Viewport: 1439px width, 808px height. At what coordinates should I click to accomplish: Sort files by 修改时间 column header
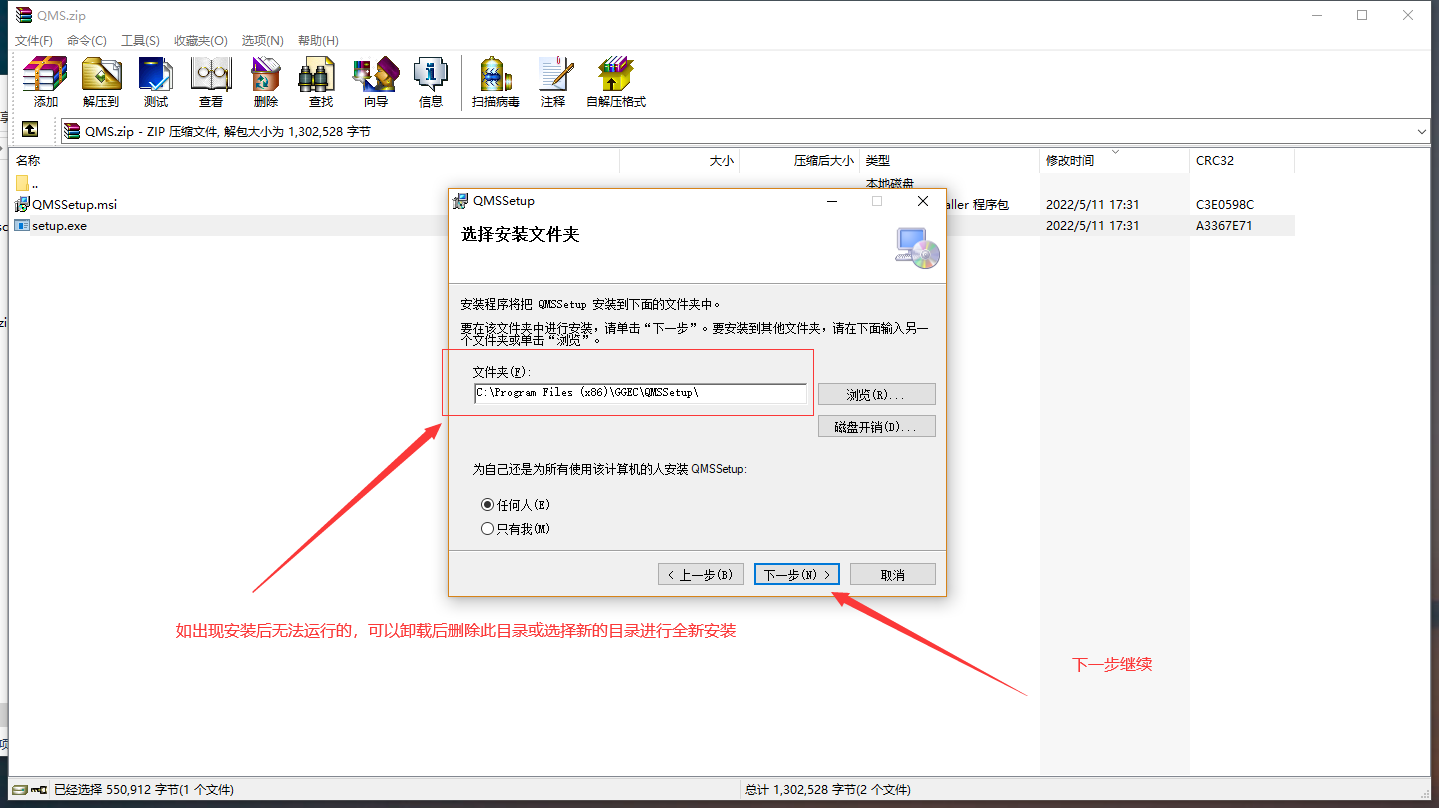1070,160
